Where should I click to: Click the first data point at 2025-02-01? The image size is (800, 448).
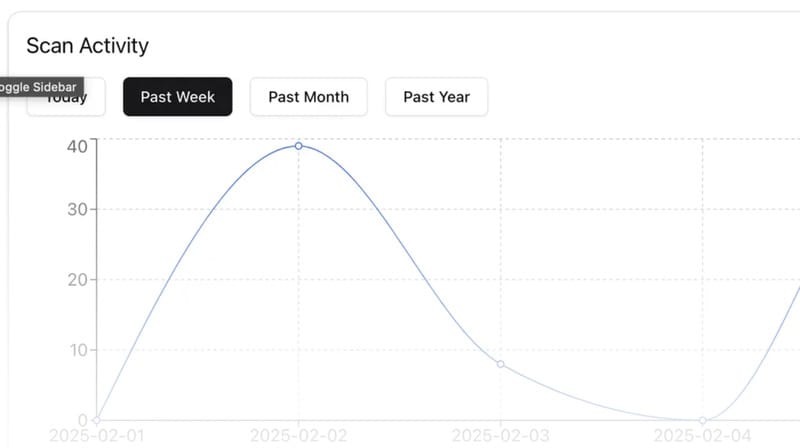coord(96,420)
